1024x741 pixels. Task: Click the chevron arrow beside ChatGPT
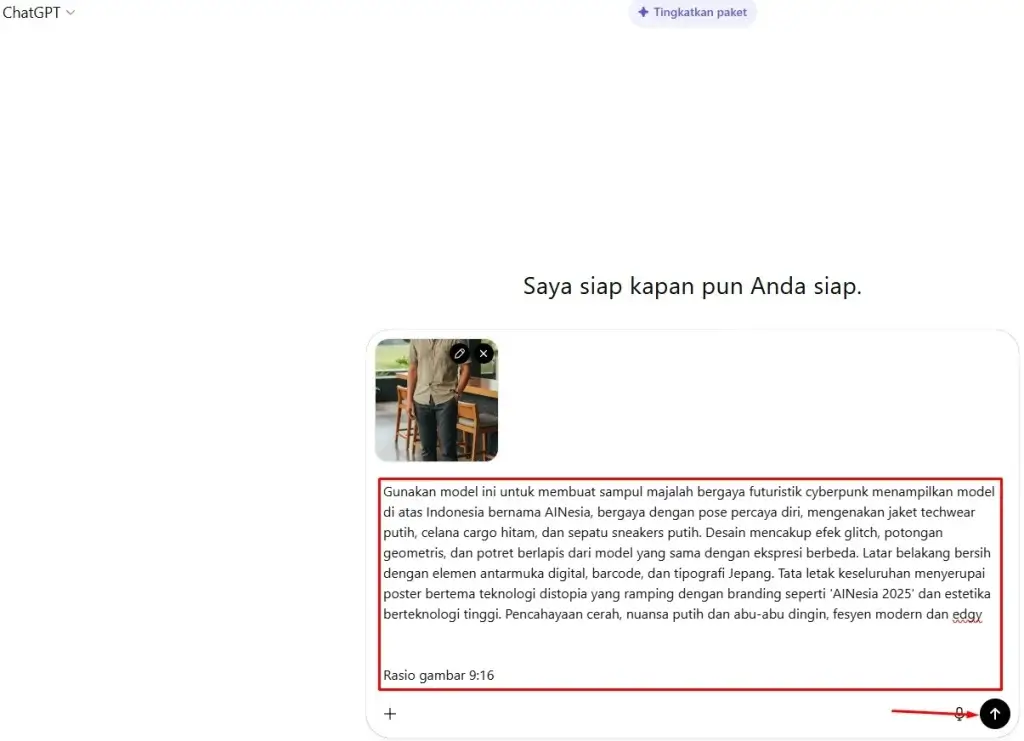tap(70, 13)
